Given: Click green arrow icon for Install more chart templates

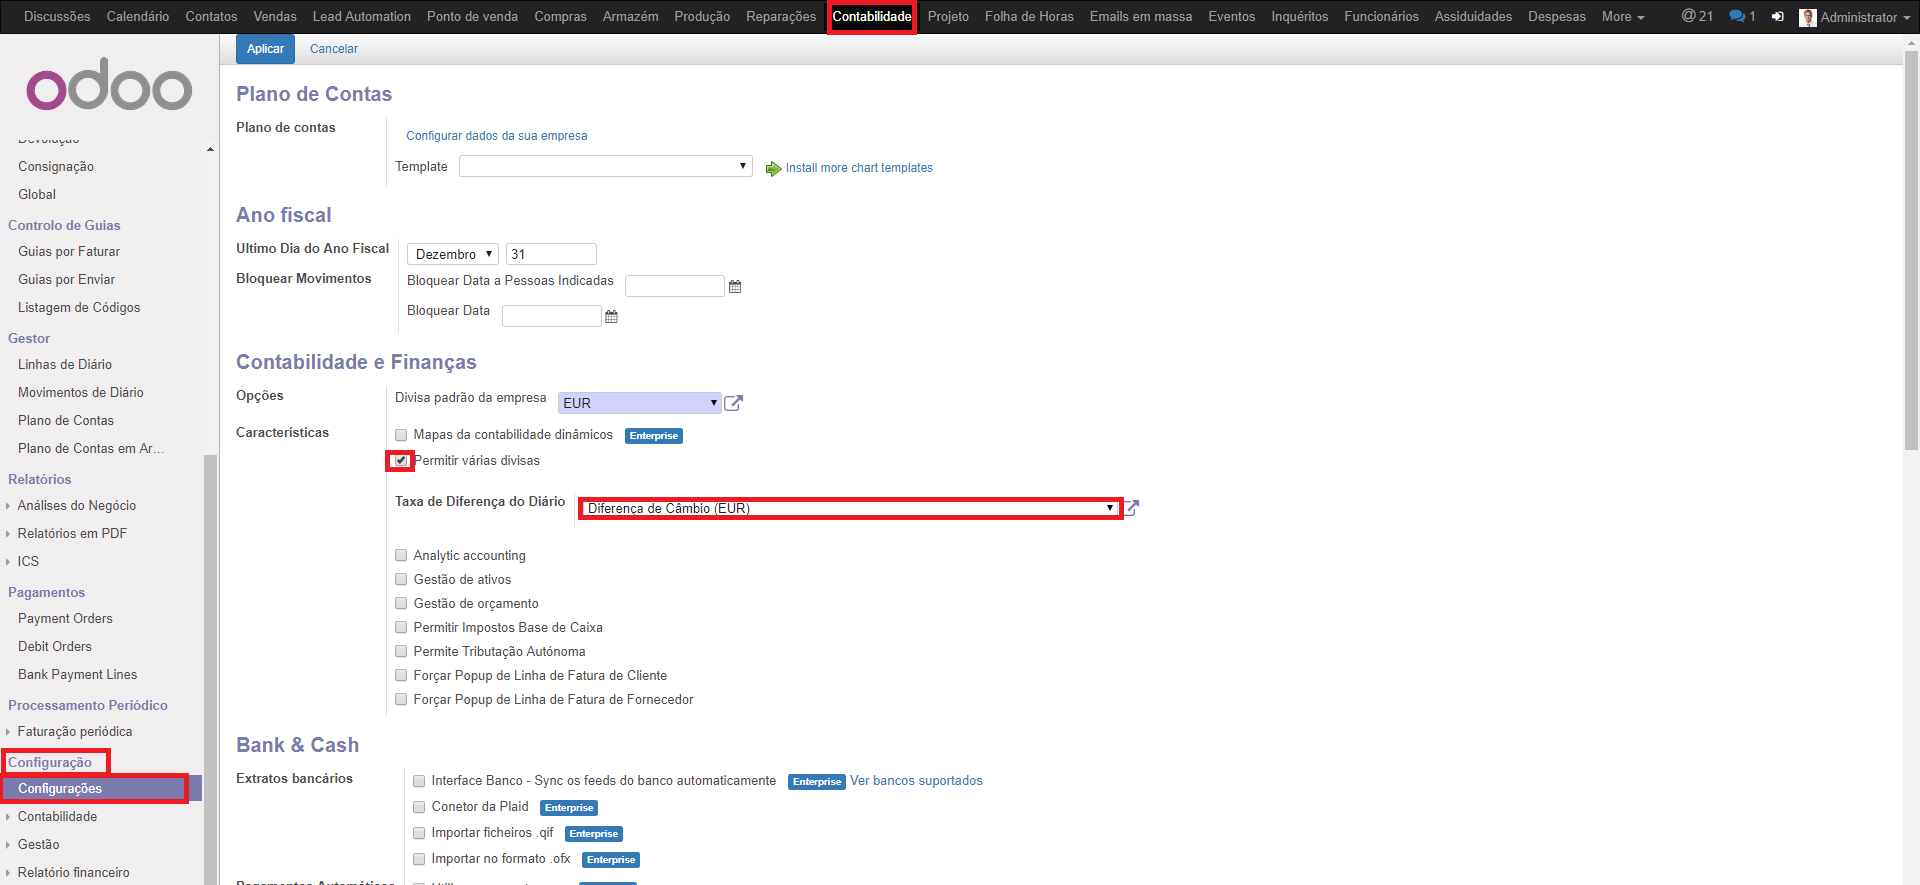Looking at the screenshot, I should coord(773,169).
